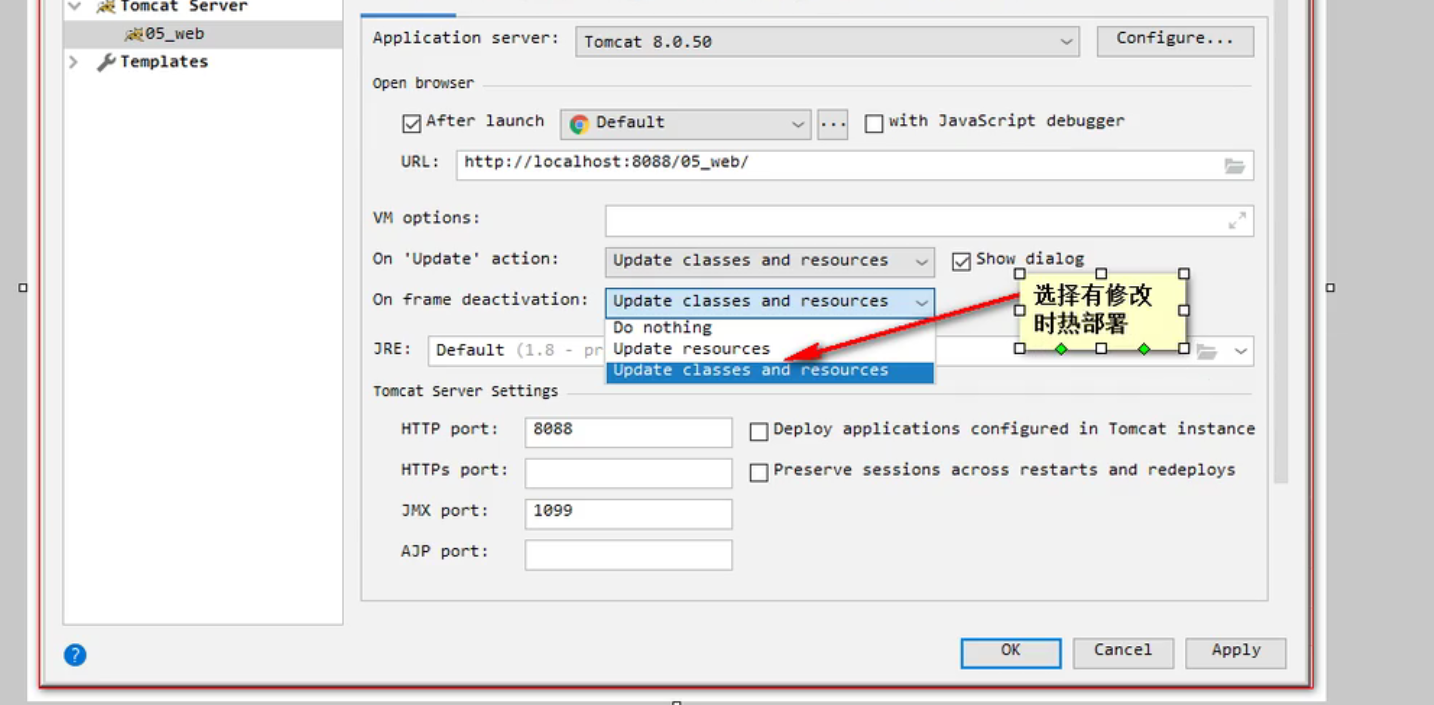Enable Deploy applications configured in Tomcat instance
This screenshot has width=1434, height=705.
759,431
